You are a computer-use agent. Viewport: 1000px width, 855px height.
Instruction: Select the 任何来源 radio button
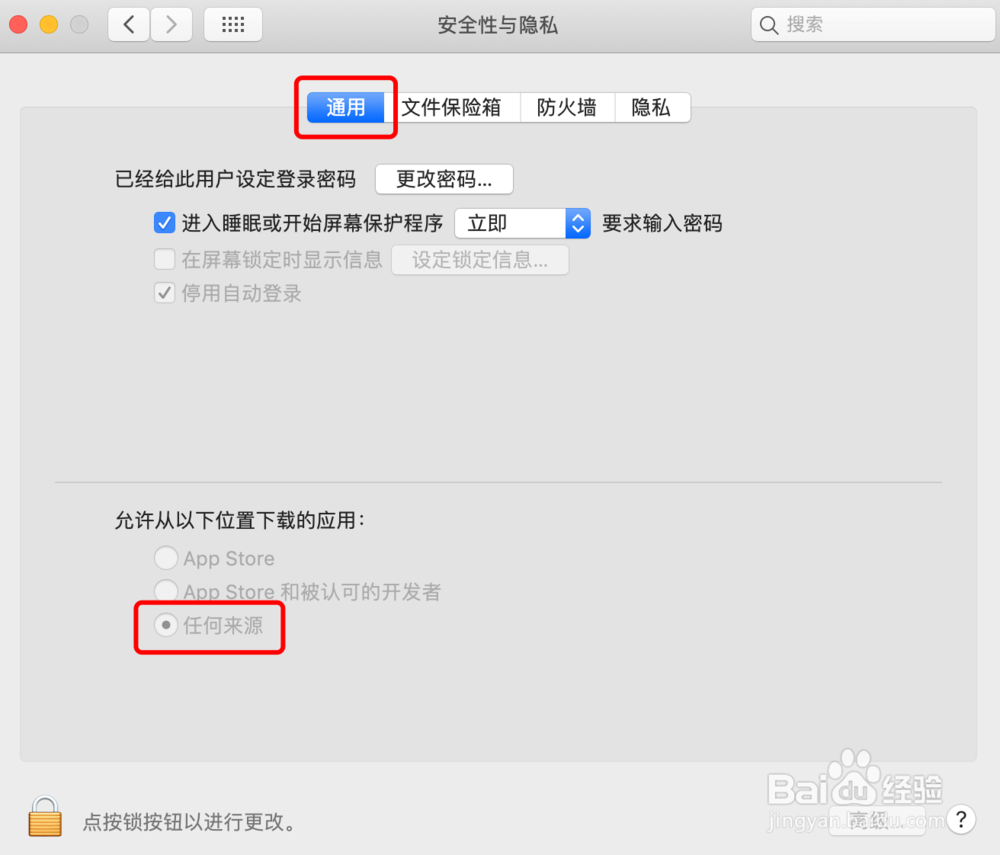point(166,625)
